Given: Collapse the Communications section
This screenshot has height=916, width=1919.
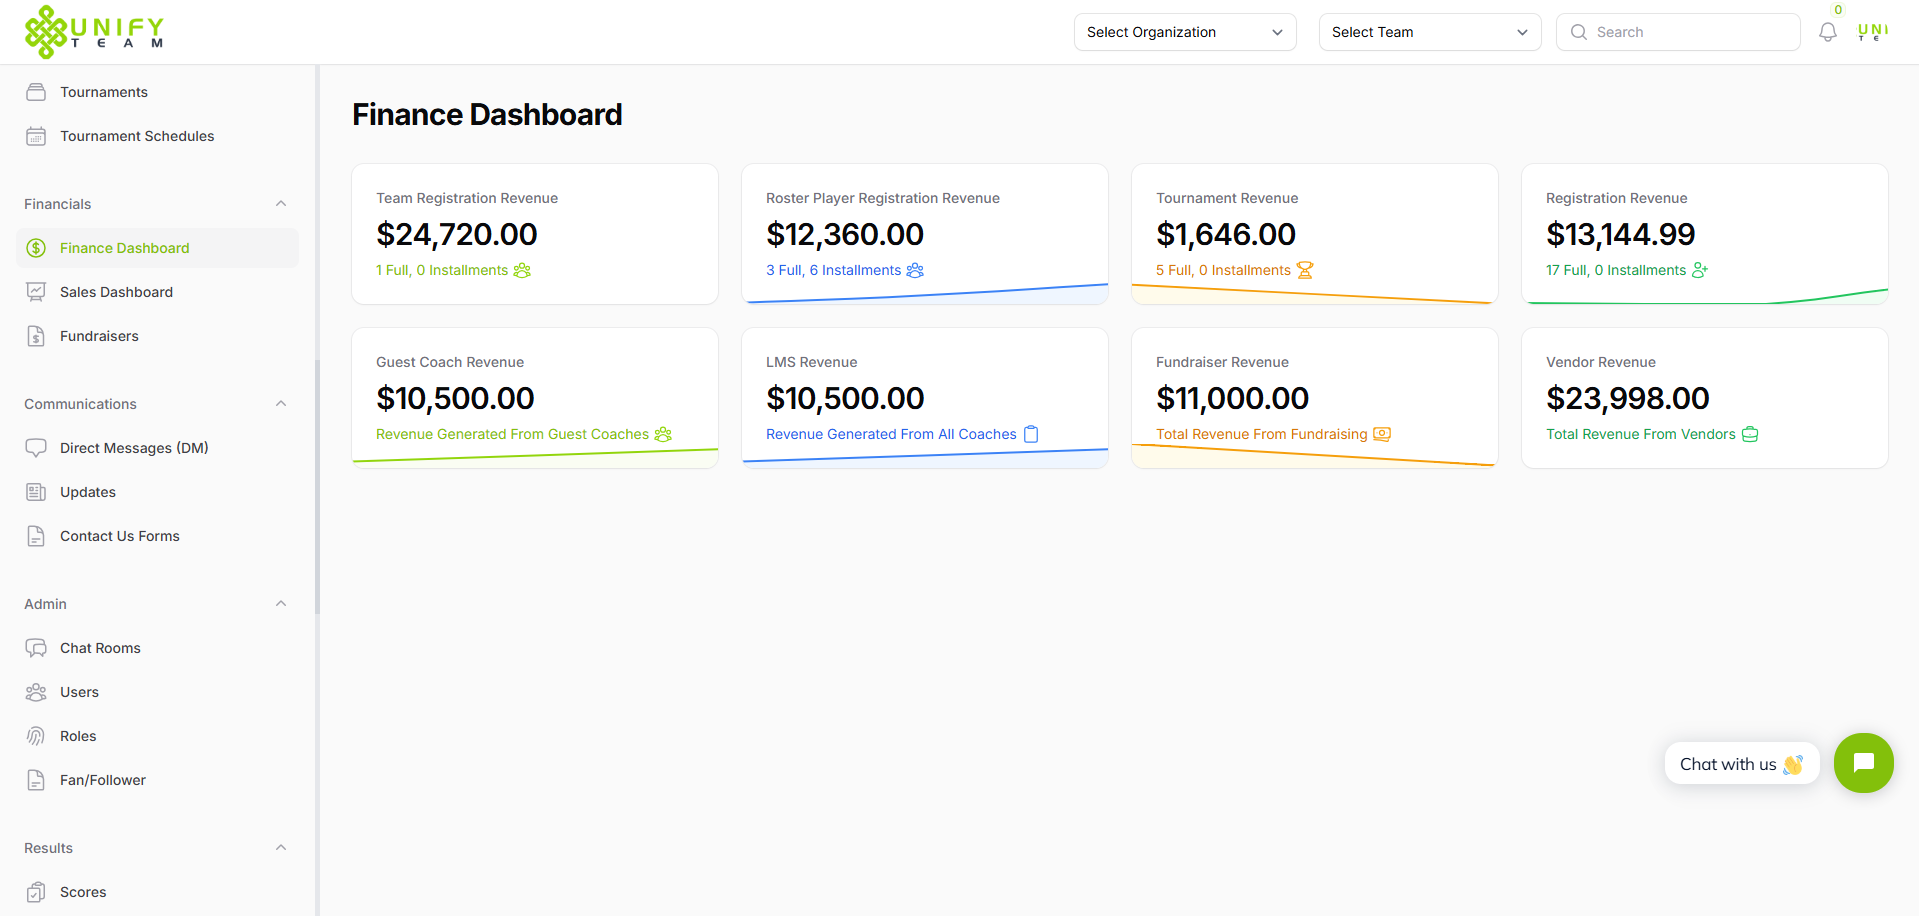Looking at the screenshot, I should pyautogui.click(x=281, y=403).
